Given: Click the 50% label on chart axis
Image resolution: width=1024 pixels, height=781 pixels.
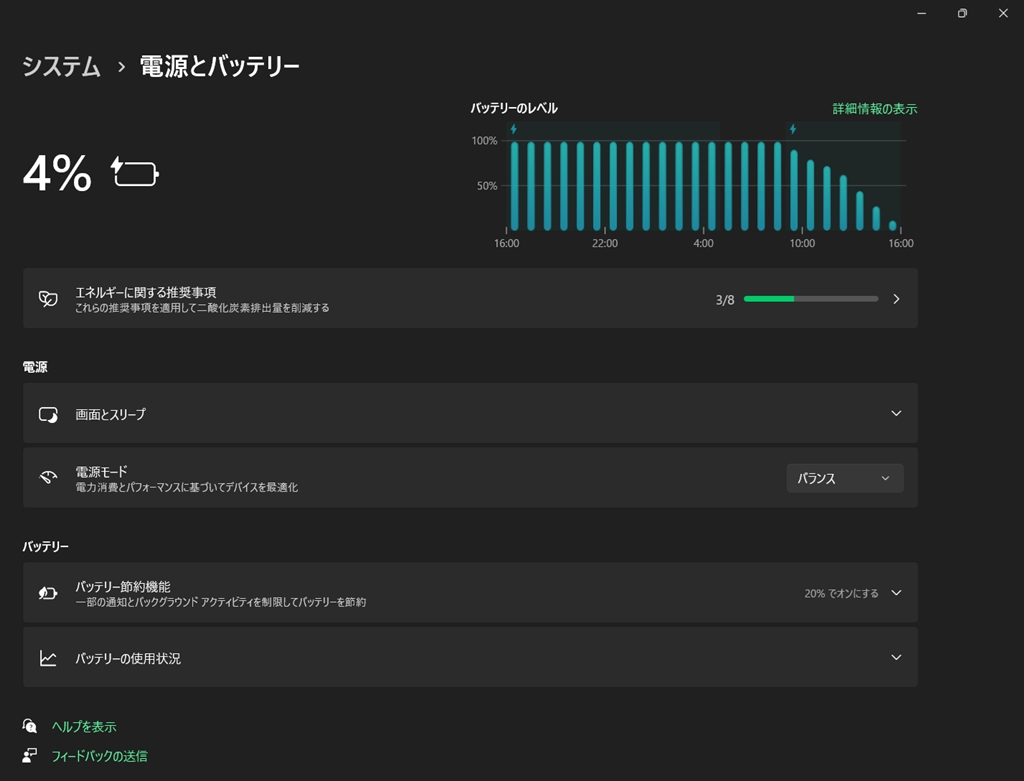Looking at the screenshot, I should point(487,186).
